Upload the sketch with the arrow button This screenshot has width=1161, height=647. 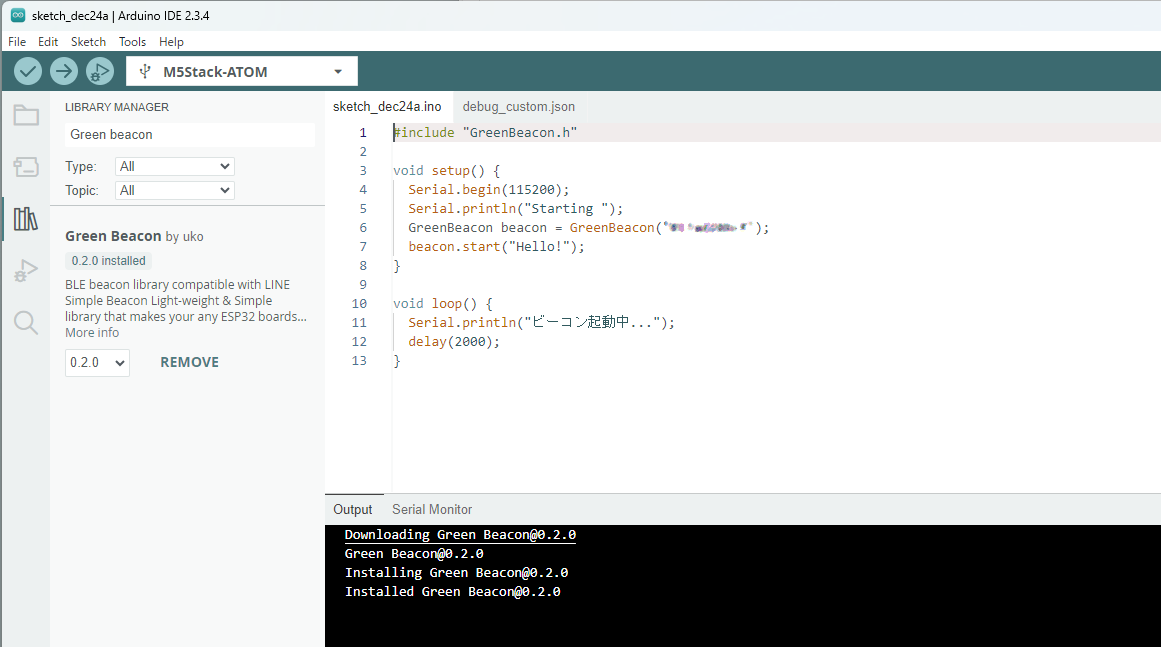pyautogui.click(x=64, y=71)
